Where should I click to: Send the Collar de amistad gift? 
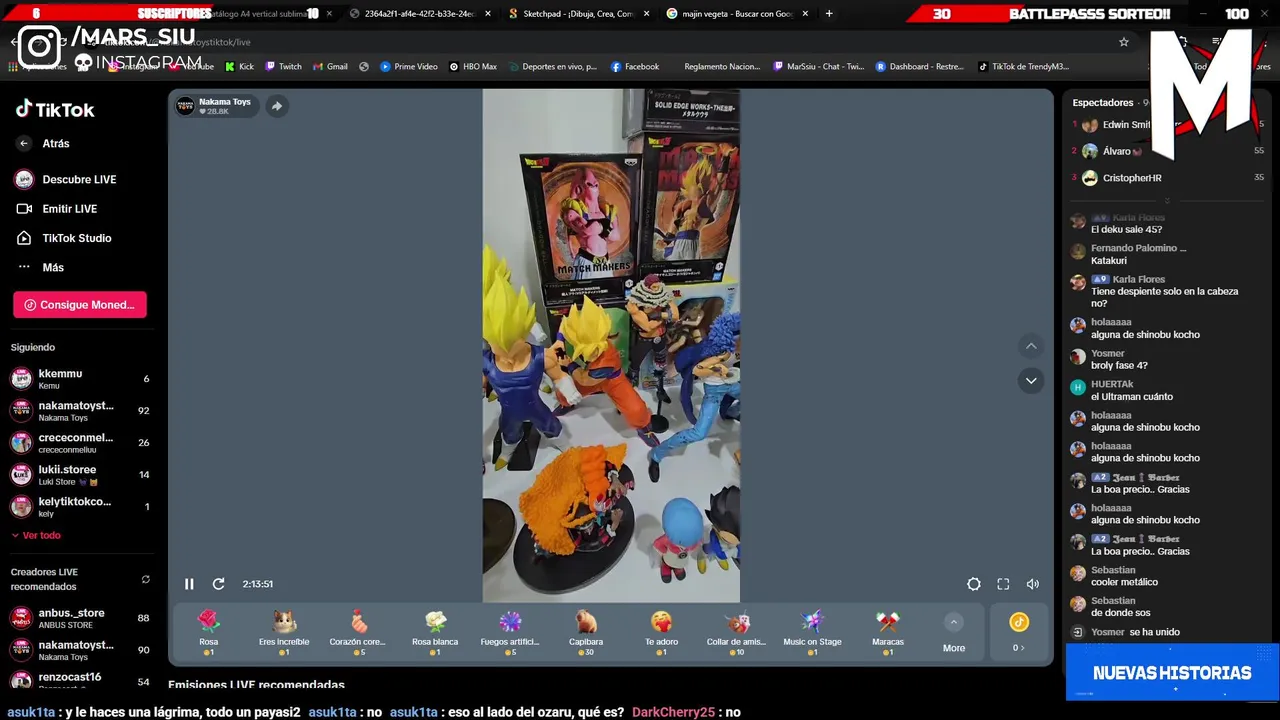[x=737, y=632]
